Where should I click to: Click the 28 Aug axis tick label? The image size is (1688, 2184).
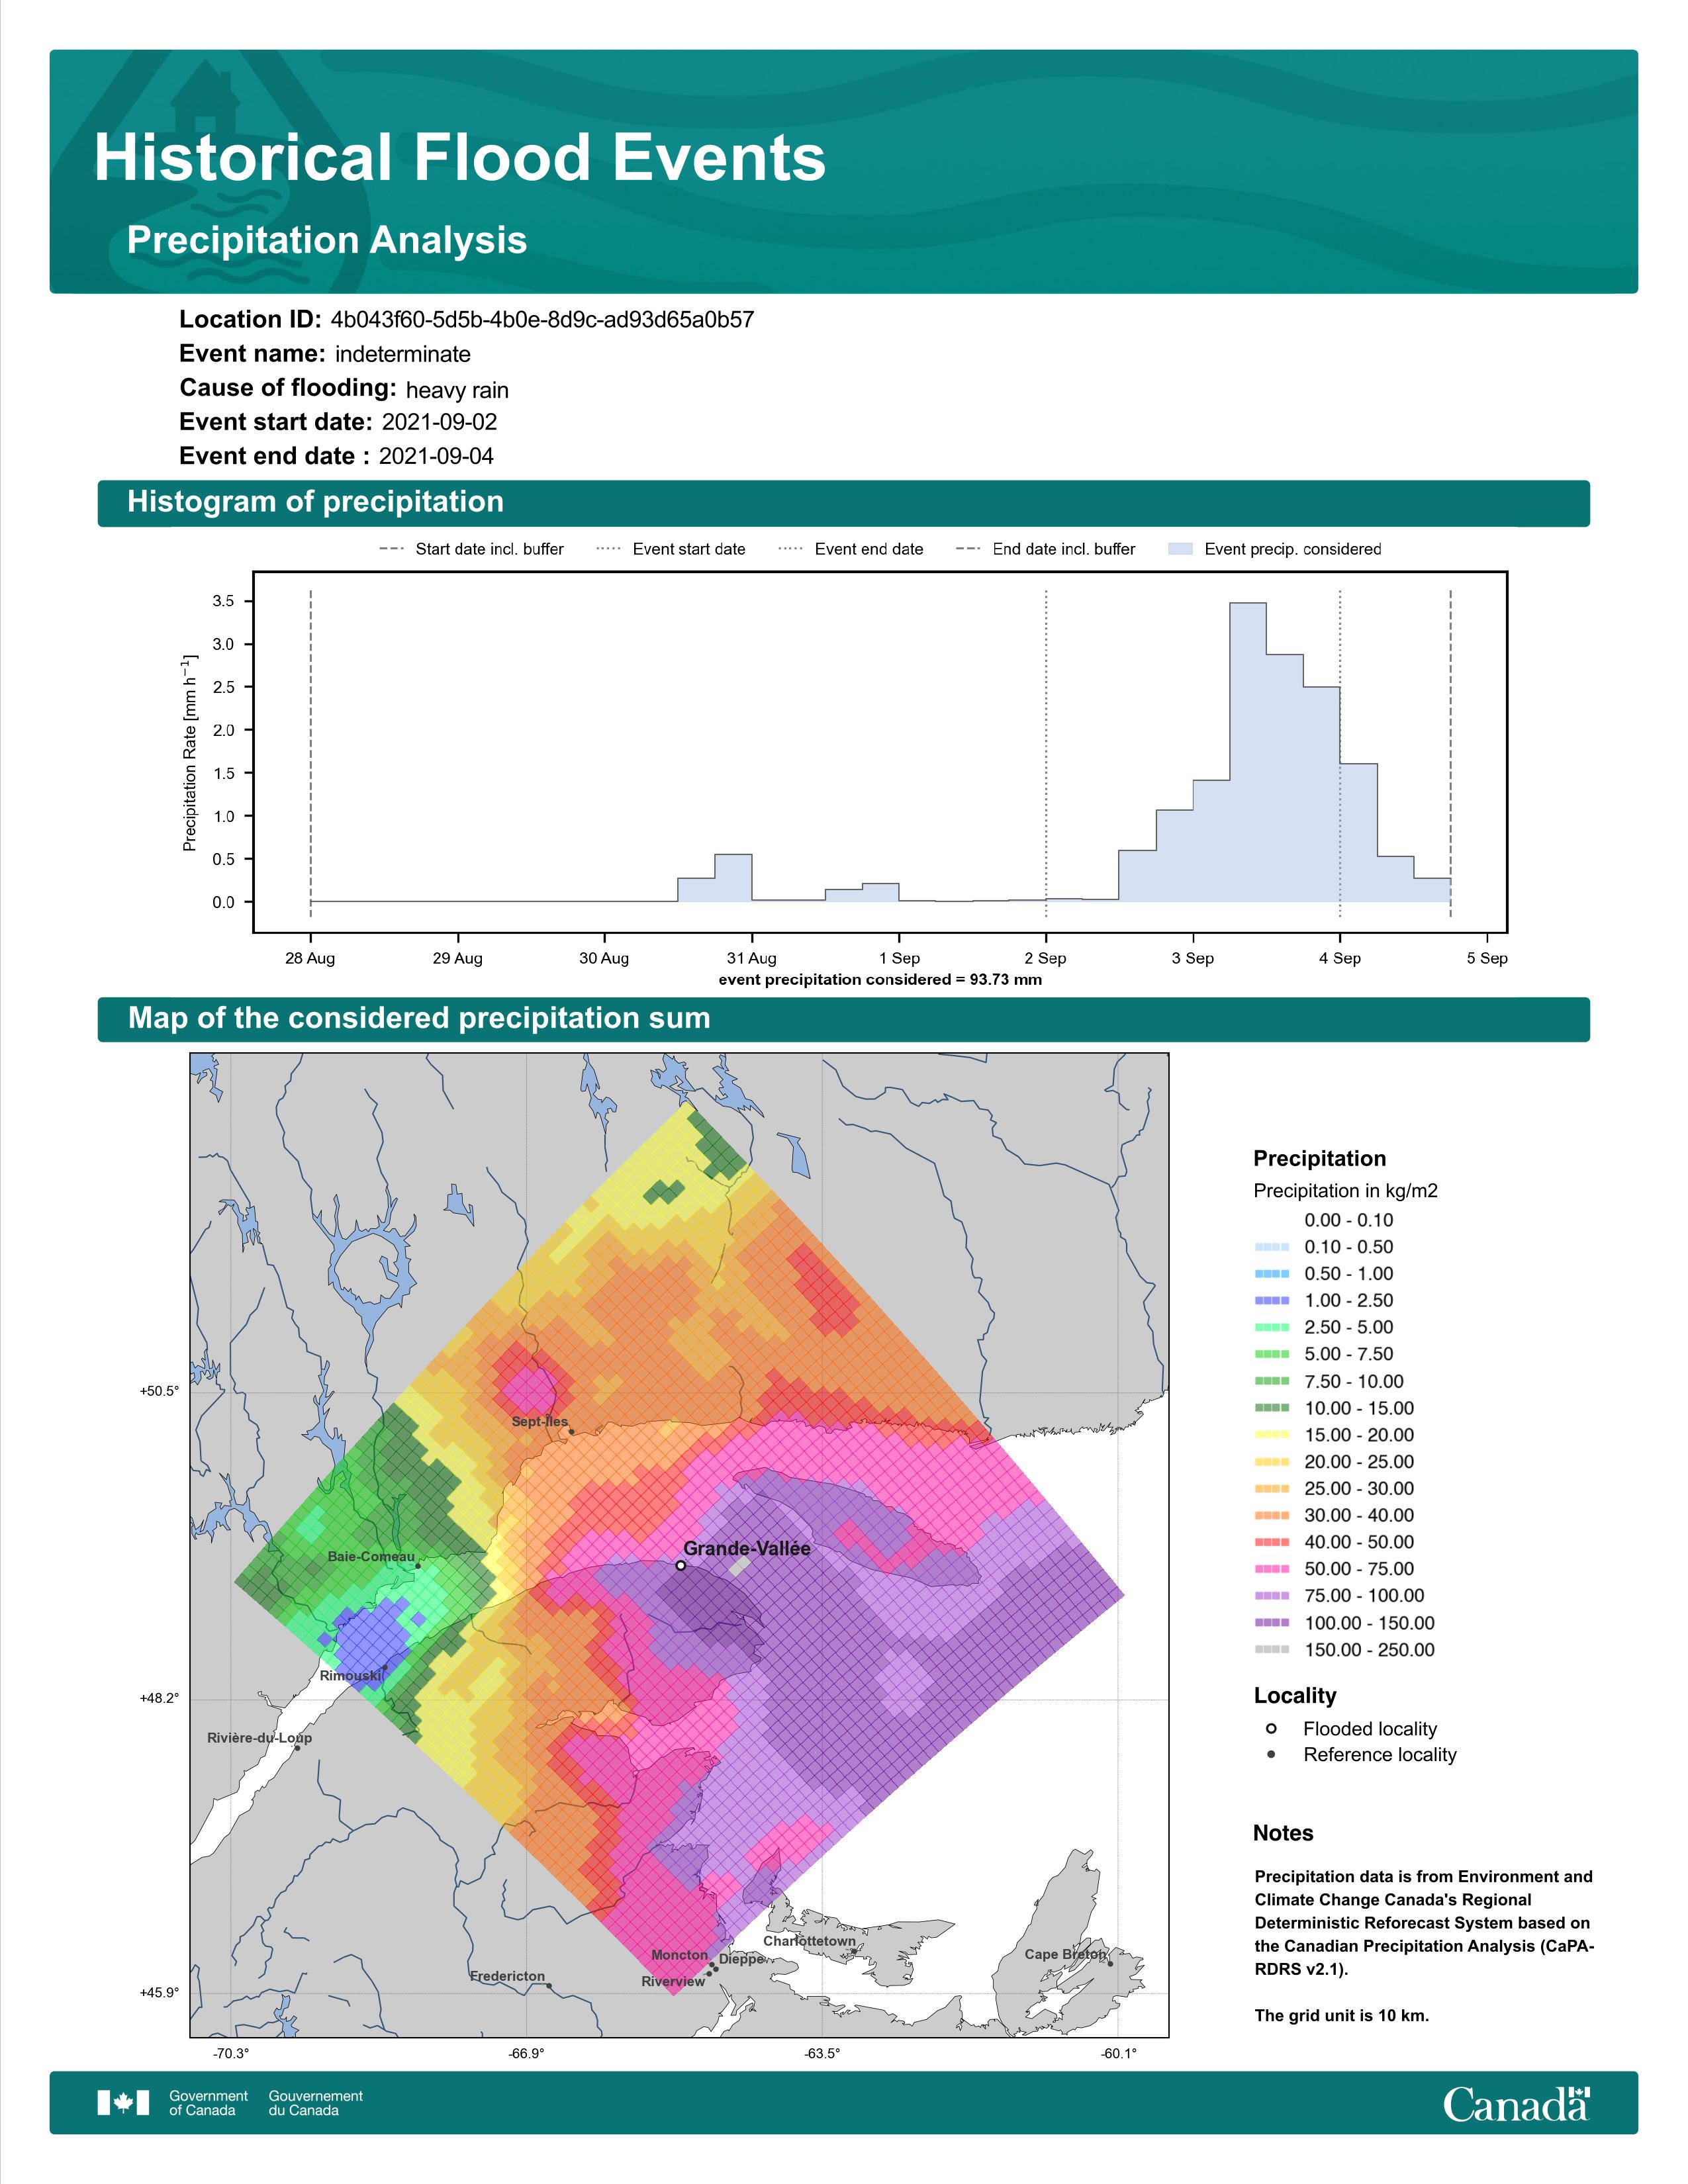tap(310, 958)
